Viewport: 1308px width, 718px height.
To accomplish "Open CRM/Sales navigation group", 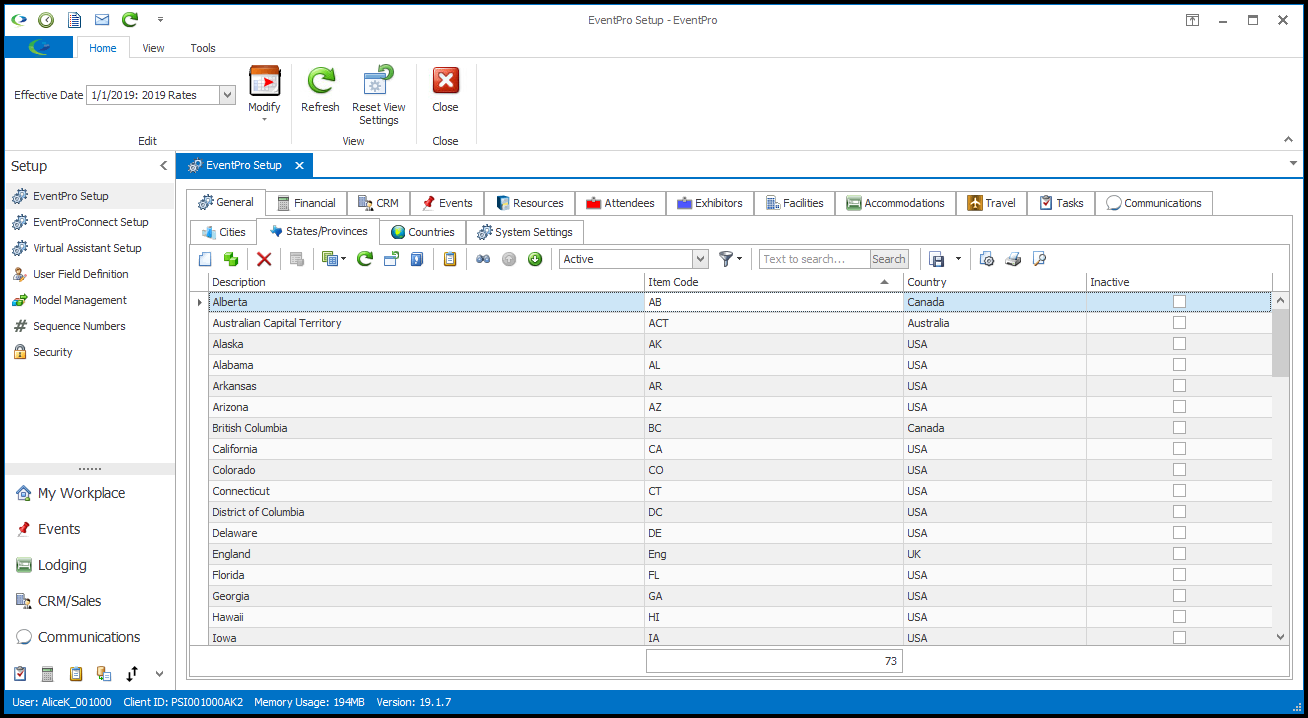I will tap(90, 601).
